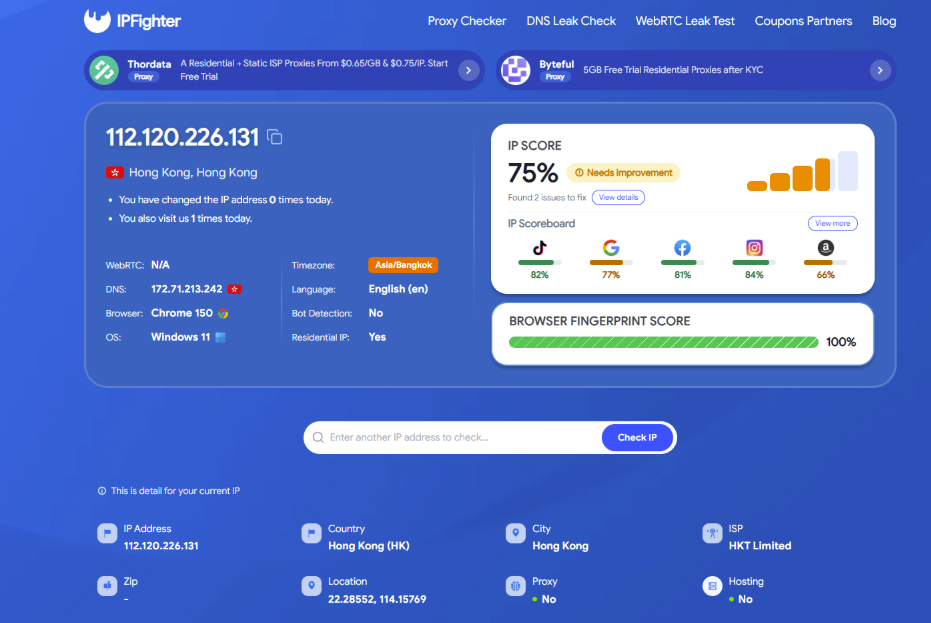Open Proxy Checker menu item
Screen dimensions: 931x623
click(467, 21)
